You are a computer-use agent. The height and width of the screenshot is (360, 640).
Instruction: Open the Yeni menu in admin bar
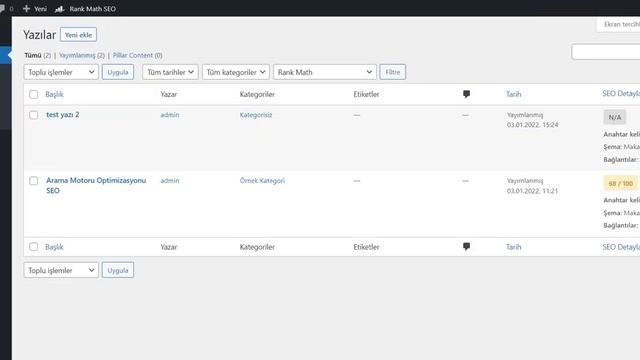(x=35, y=9)
